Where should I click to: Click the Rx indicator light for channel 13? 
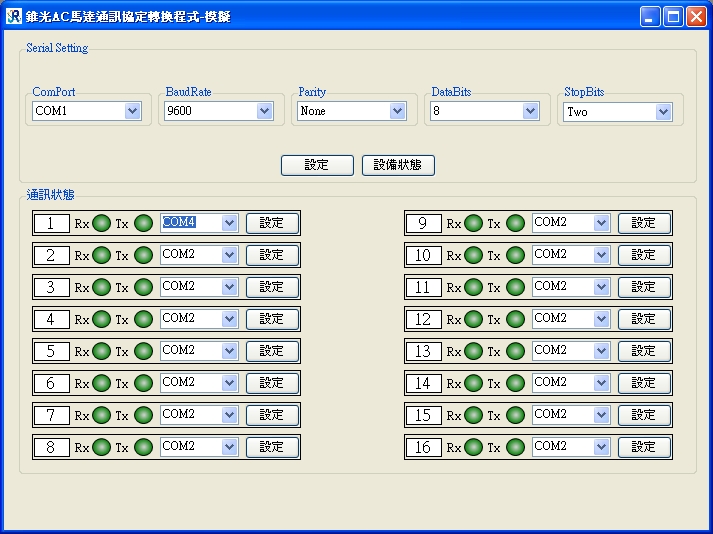pos(473,351)
